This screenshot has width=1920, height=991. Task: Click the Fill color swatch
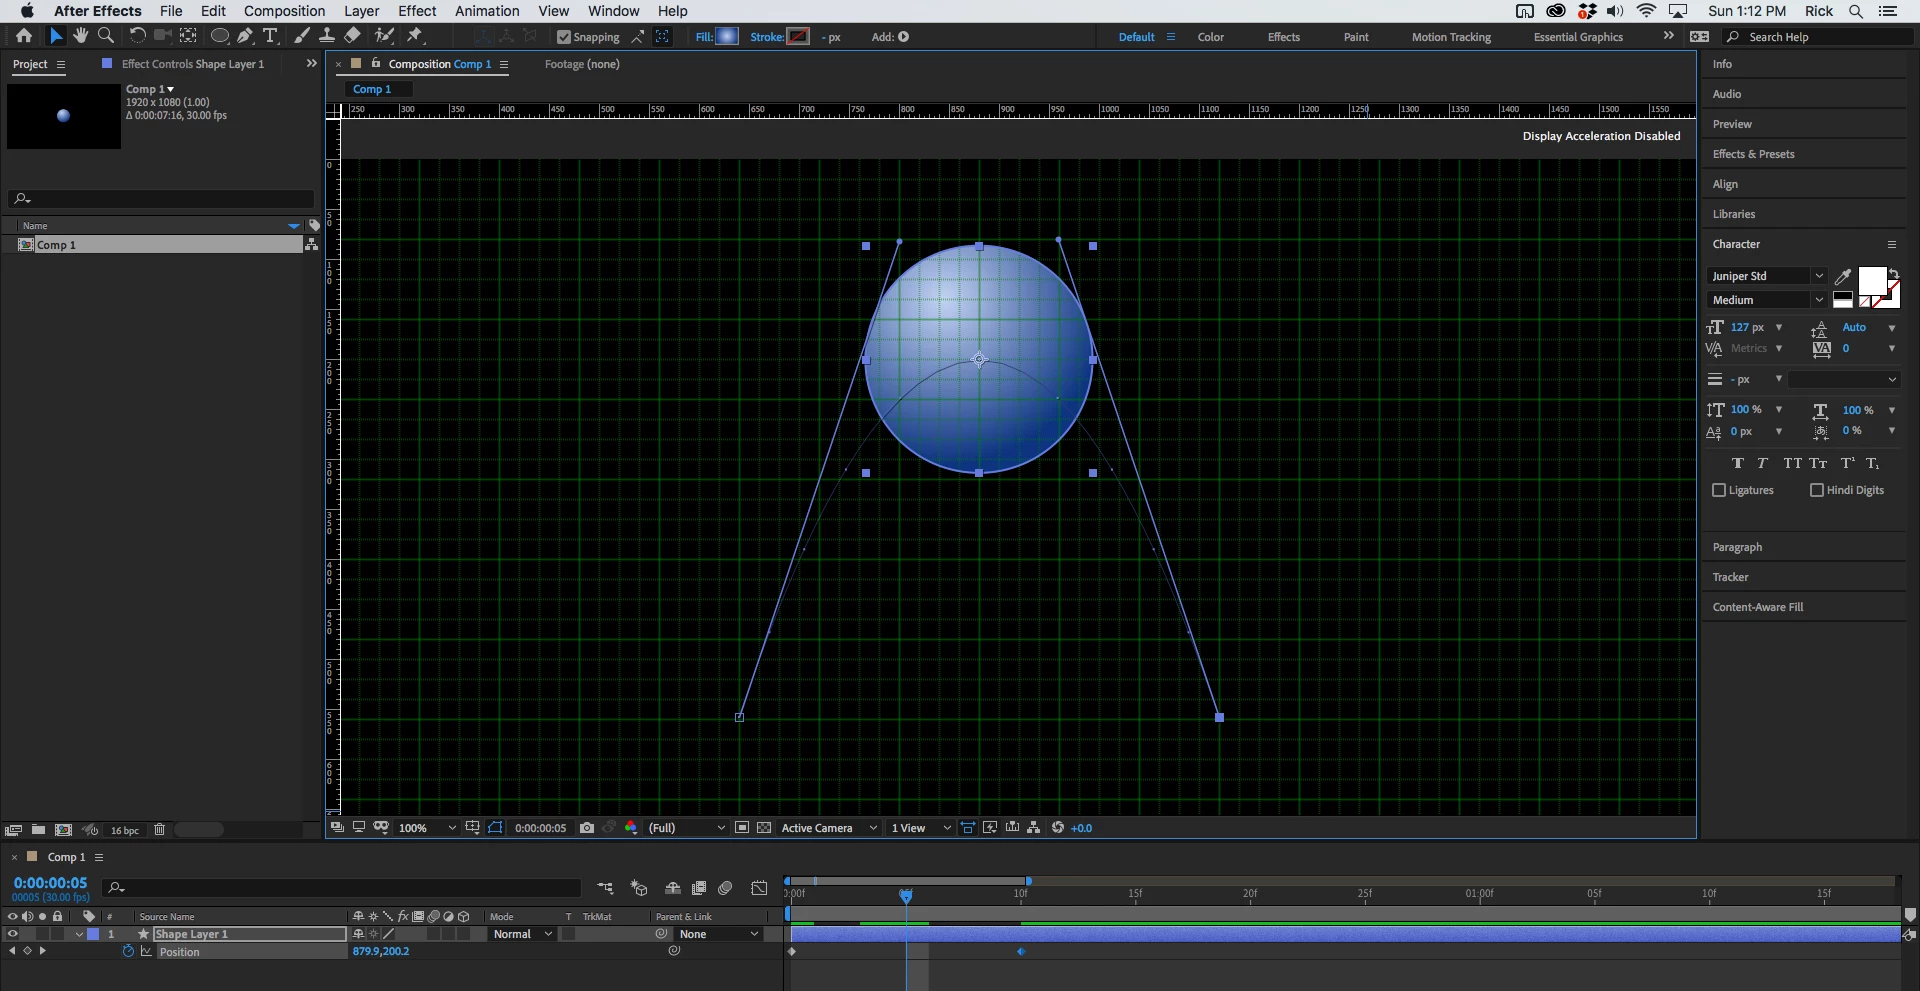pos(727,37)
